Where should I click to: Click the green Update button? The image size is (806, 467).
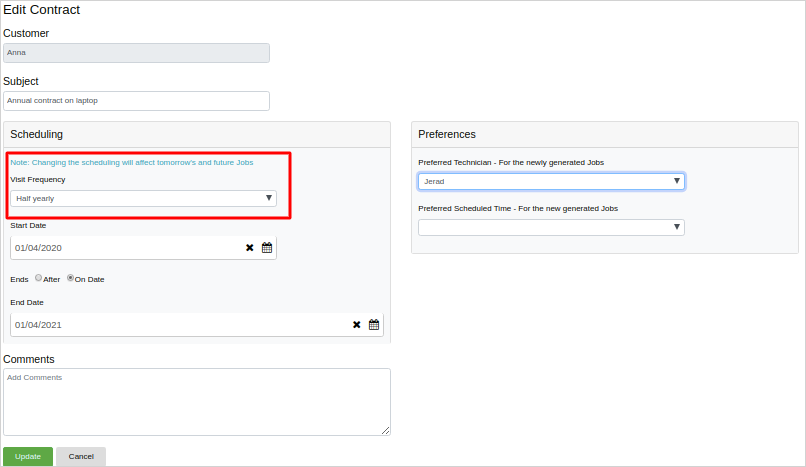(x=28, y=456)
